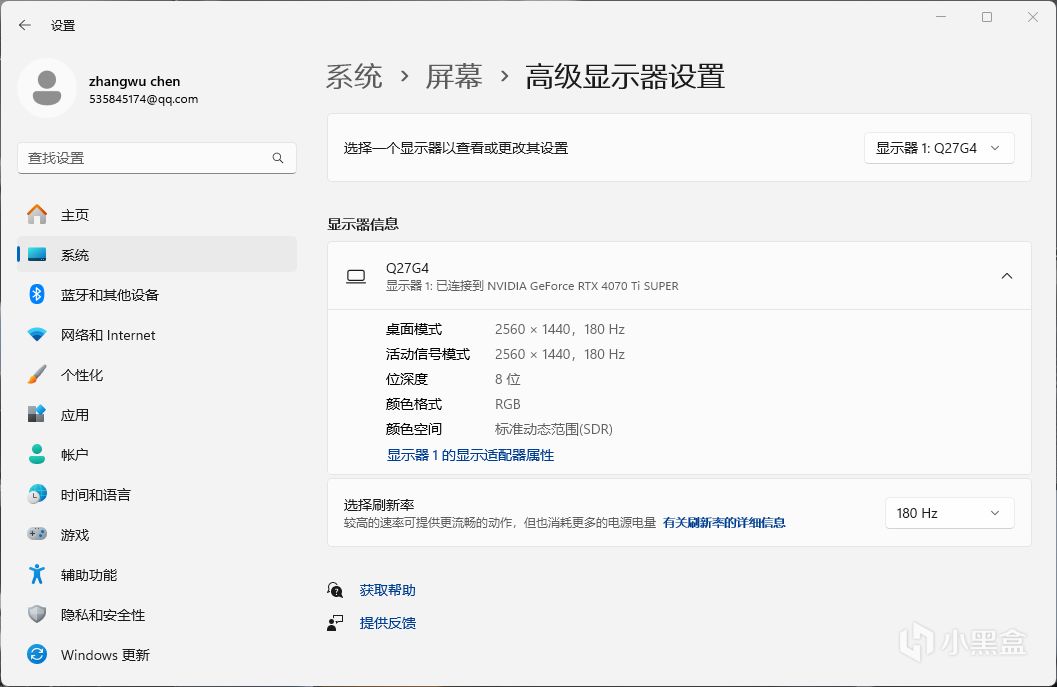Open 网络和 Internet settings

click(106, 334)
